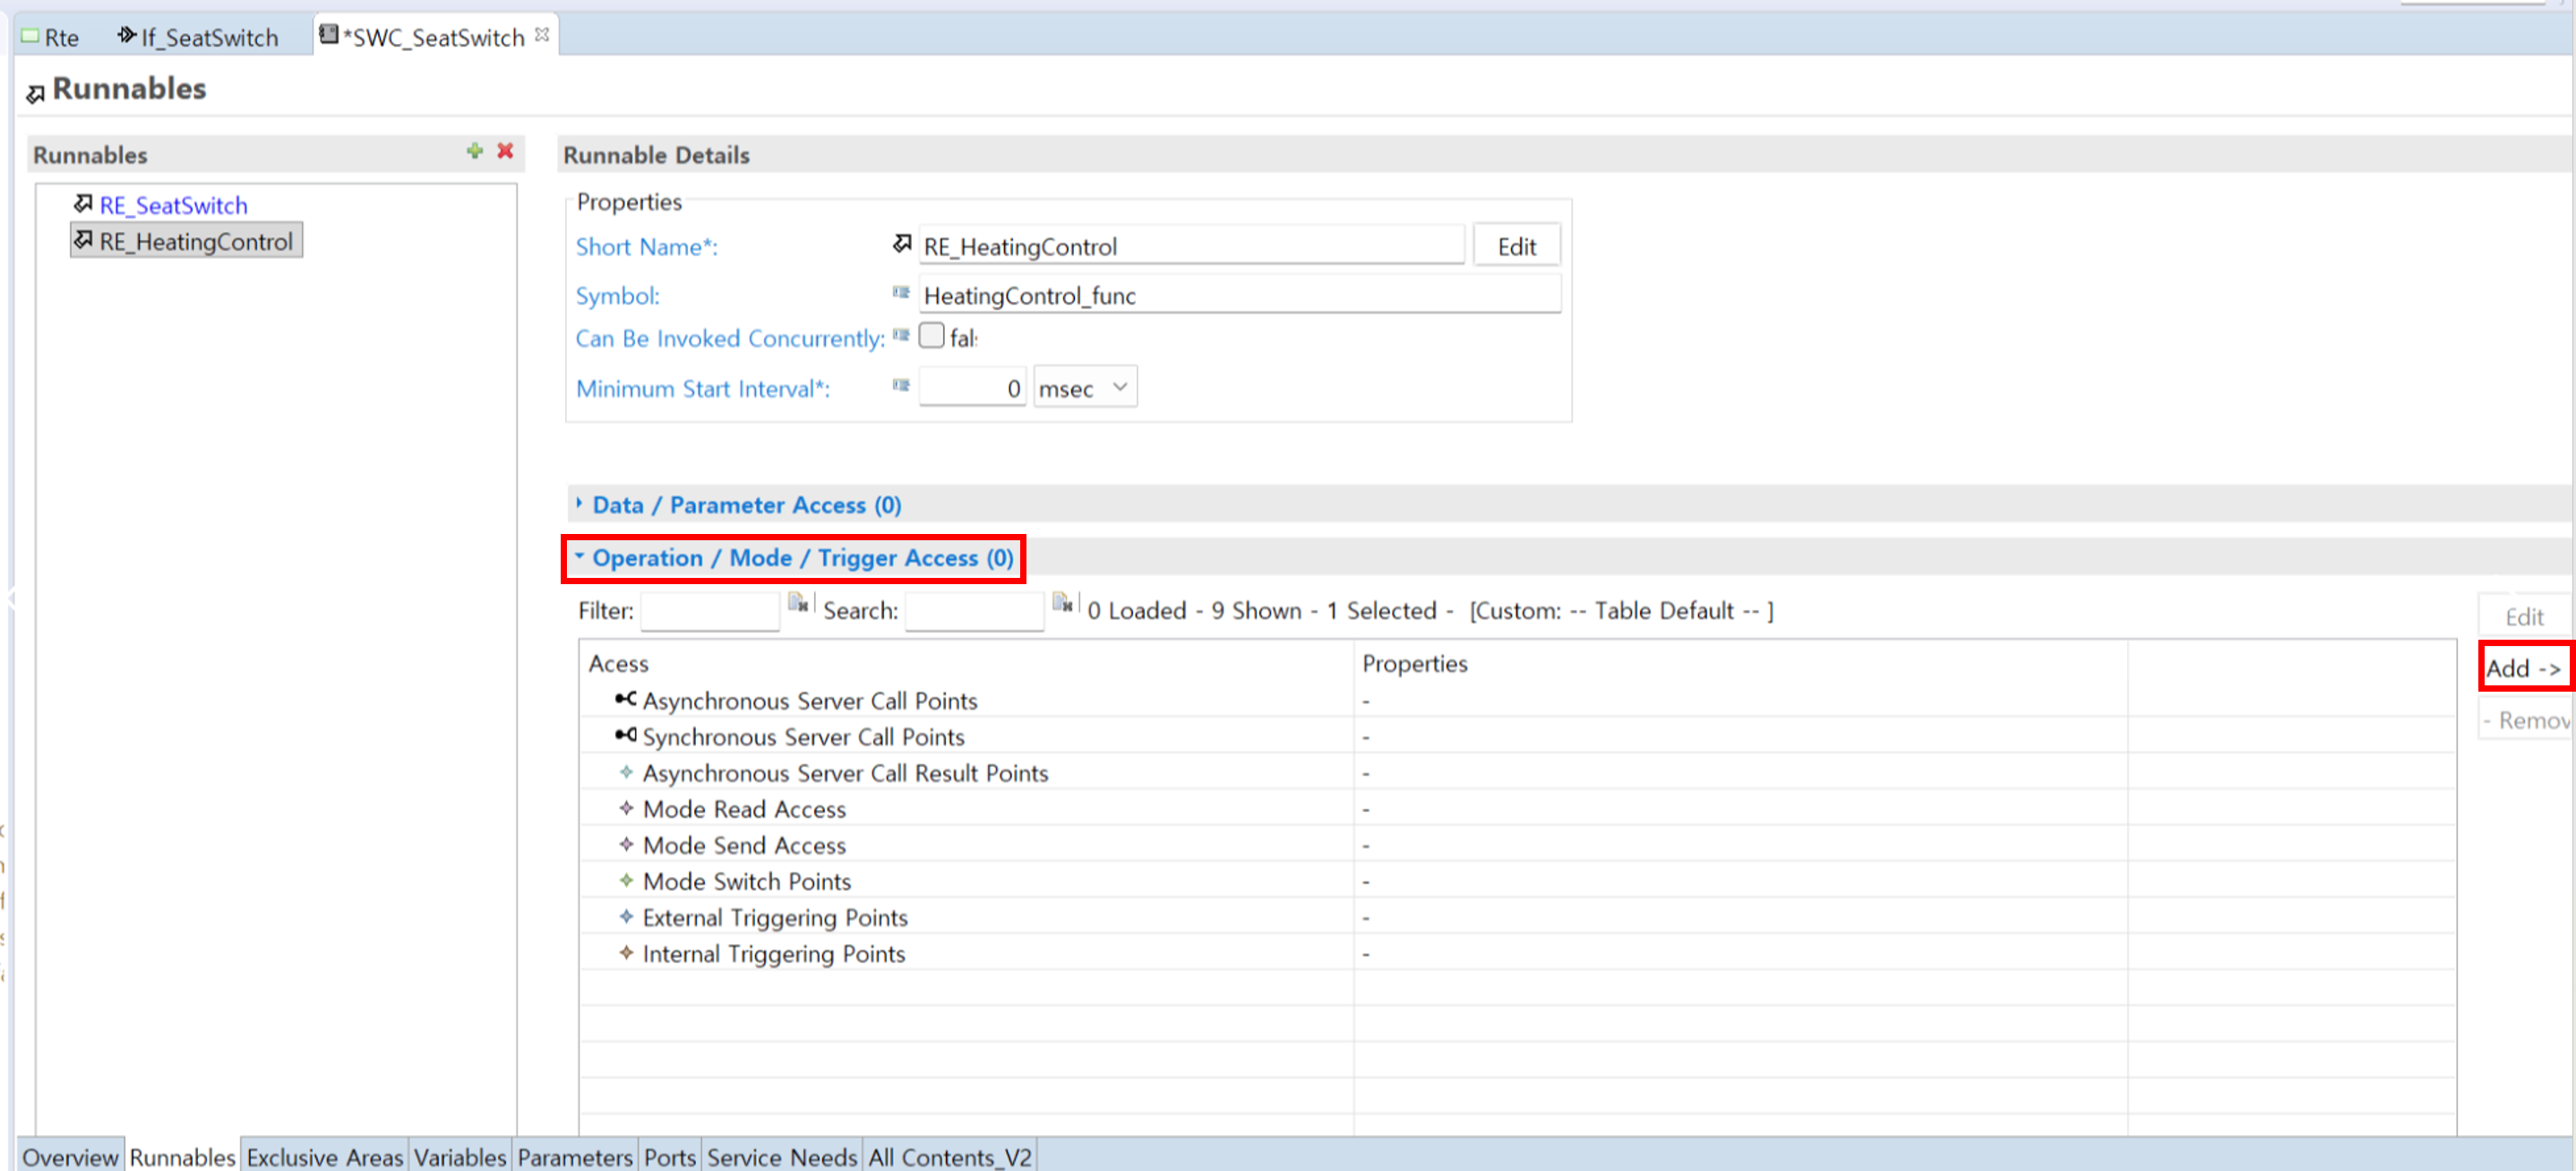Click green plus icon to add runnable

474,151
